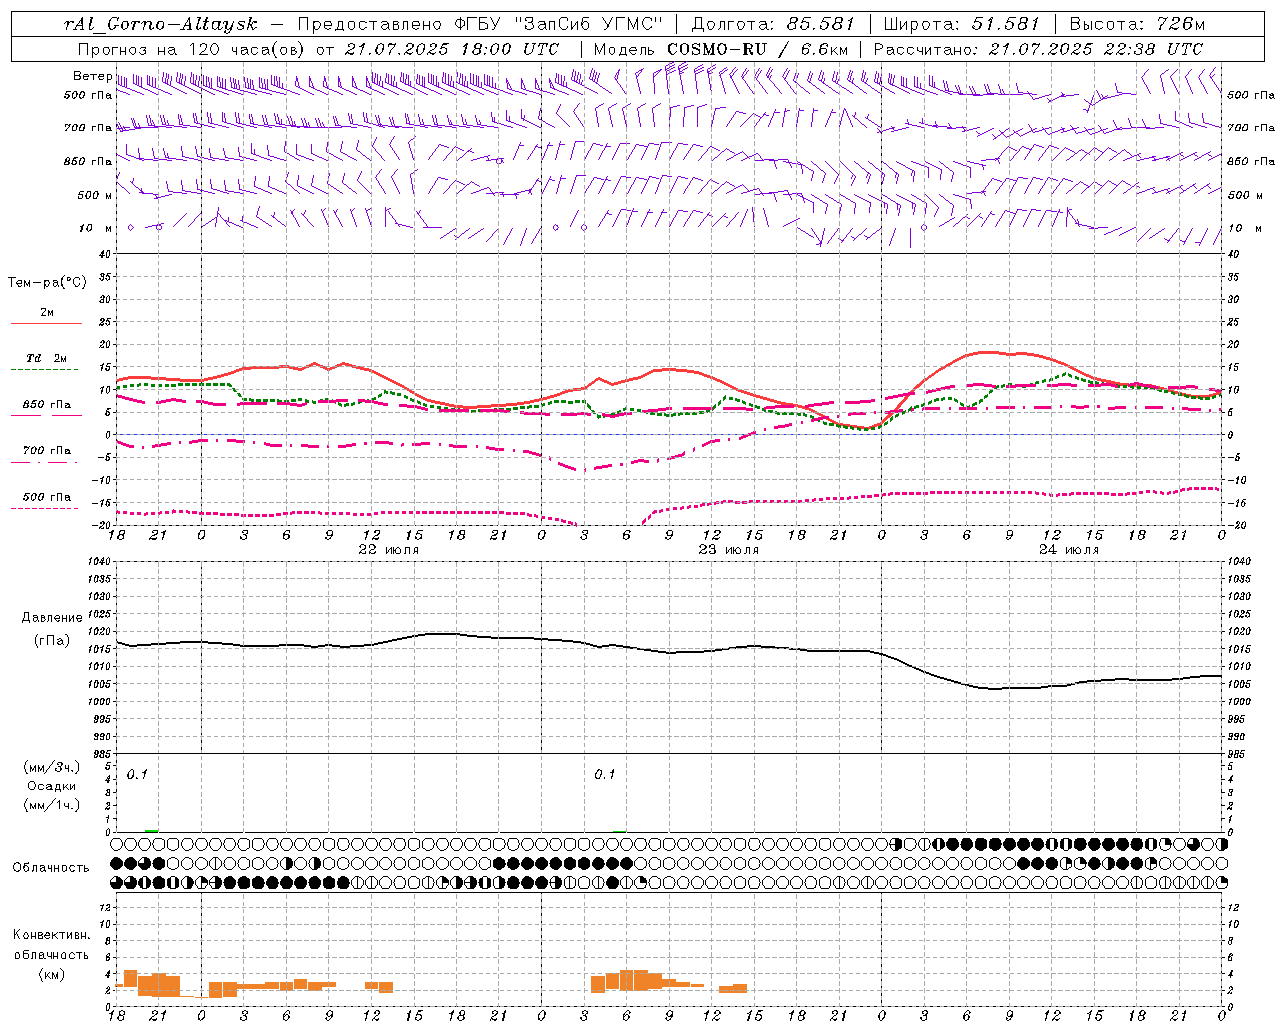Viewport: 1280px width, 1024px height.
Task: Click the left 500 м wind level label
Action: (x=95, y=195)
